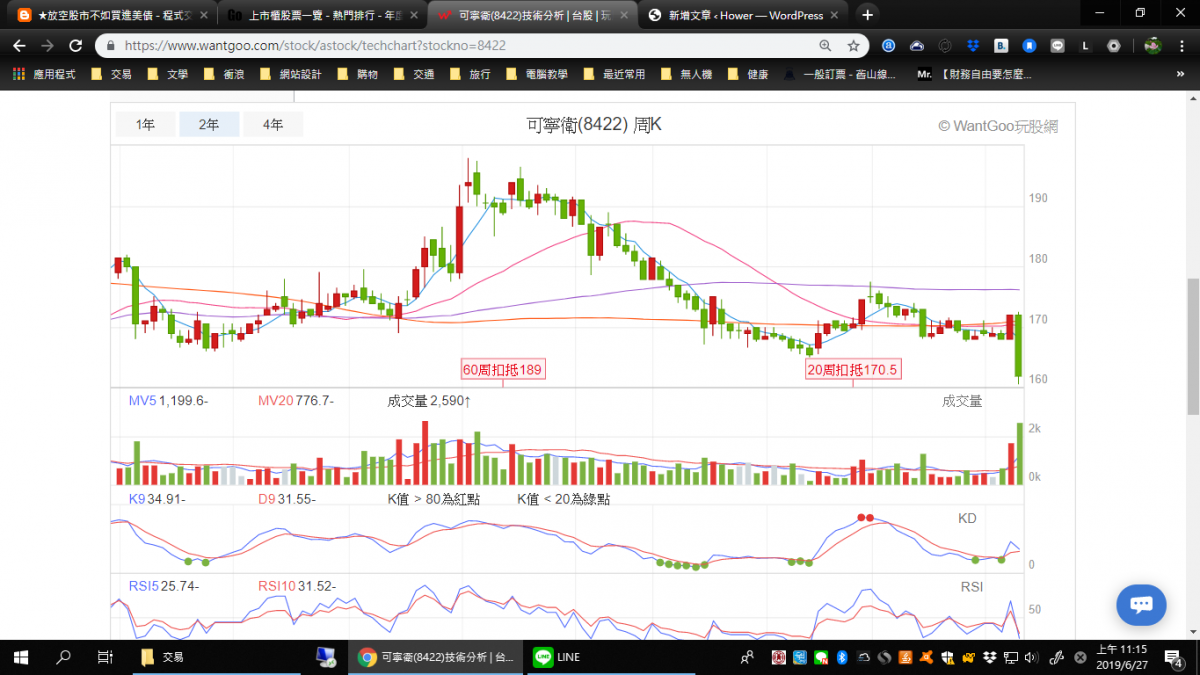Click the Chrome 可寧衛 taskbar button
The width and height of the screenshot is (1200, 675).
tap(434, 657)
